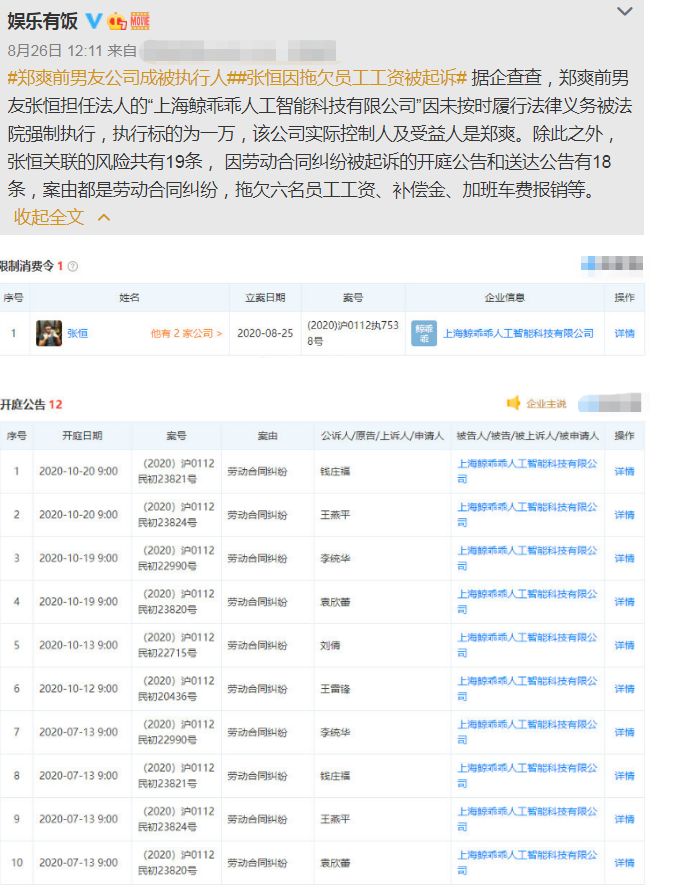Open 详情 for 钱庄福 2020-07-13 hearing
677x885 pixels.
click(x=624, y=776)
